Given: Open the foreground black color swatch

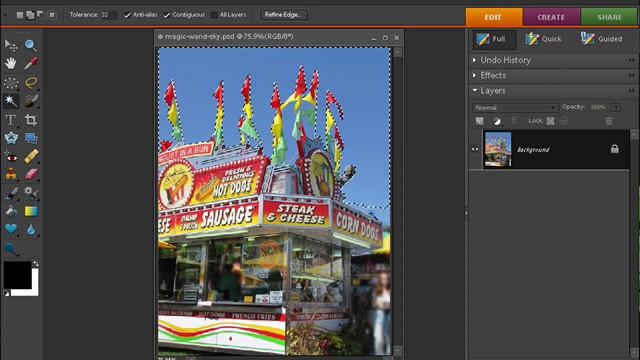Looking at the screenshot, I should [18, 275].
